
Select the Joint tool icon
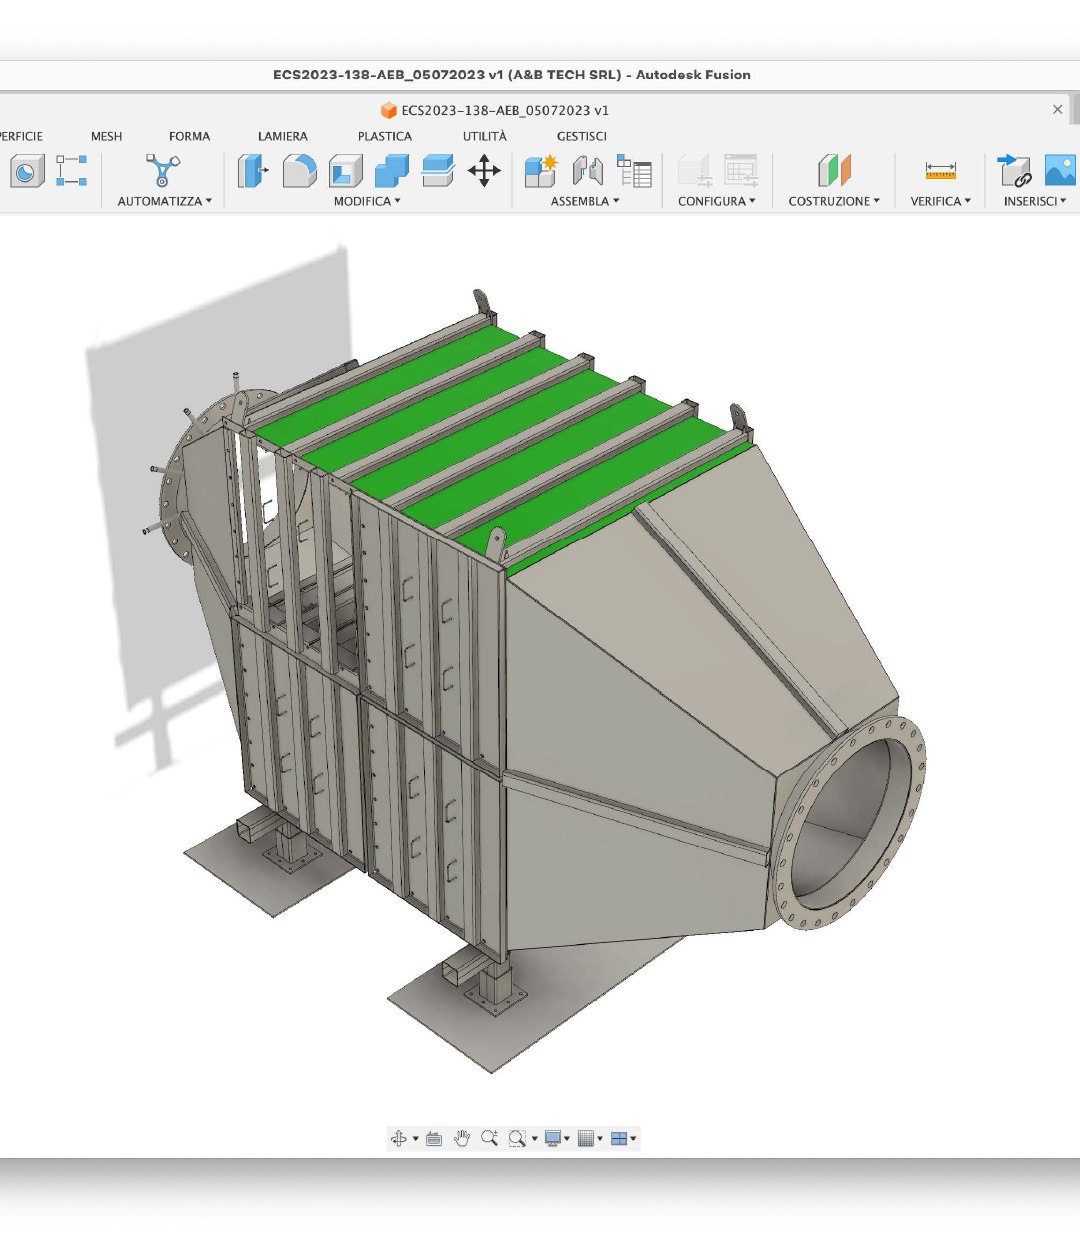(x=588, y=171)
